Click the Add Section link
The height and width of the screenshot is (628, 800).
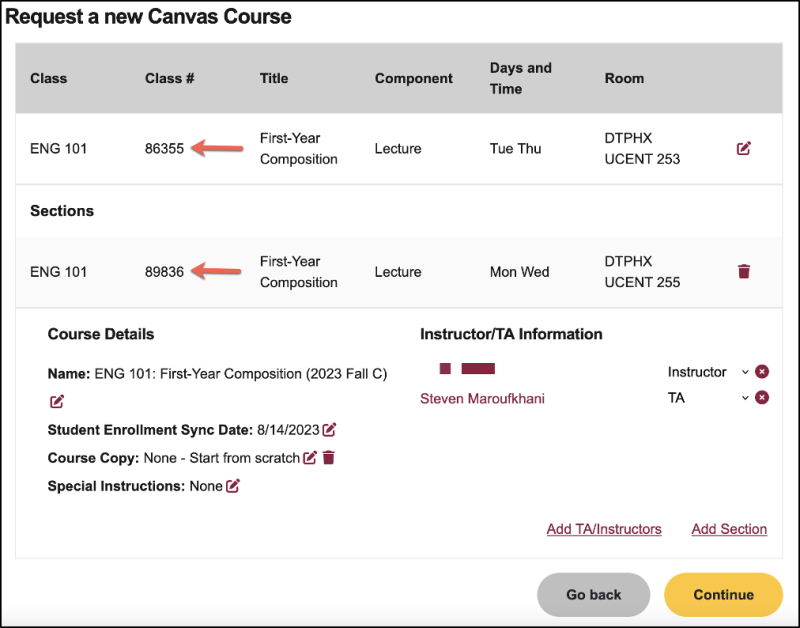point(729,529)
